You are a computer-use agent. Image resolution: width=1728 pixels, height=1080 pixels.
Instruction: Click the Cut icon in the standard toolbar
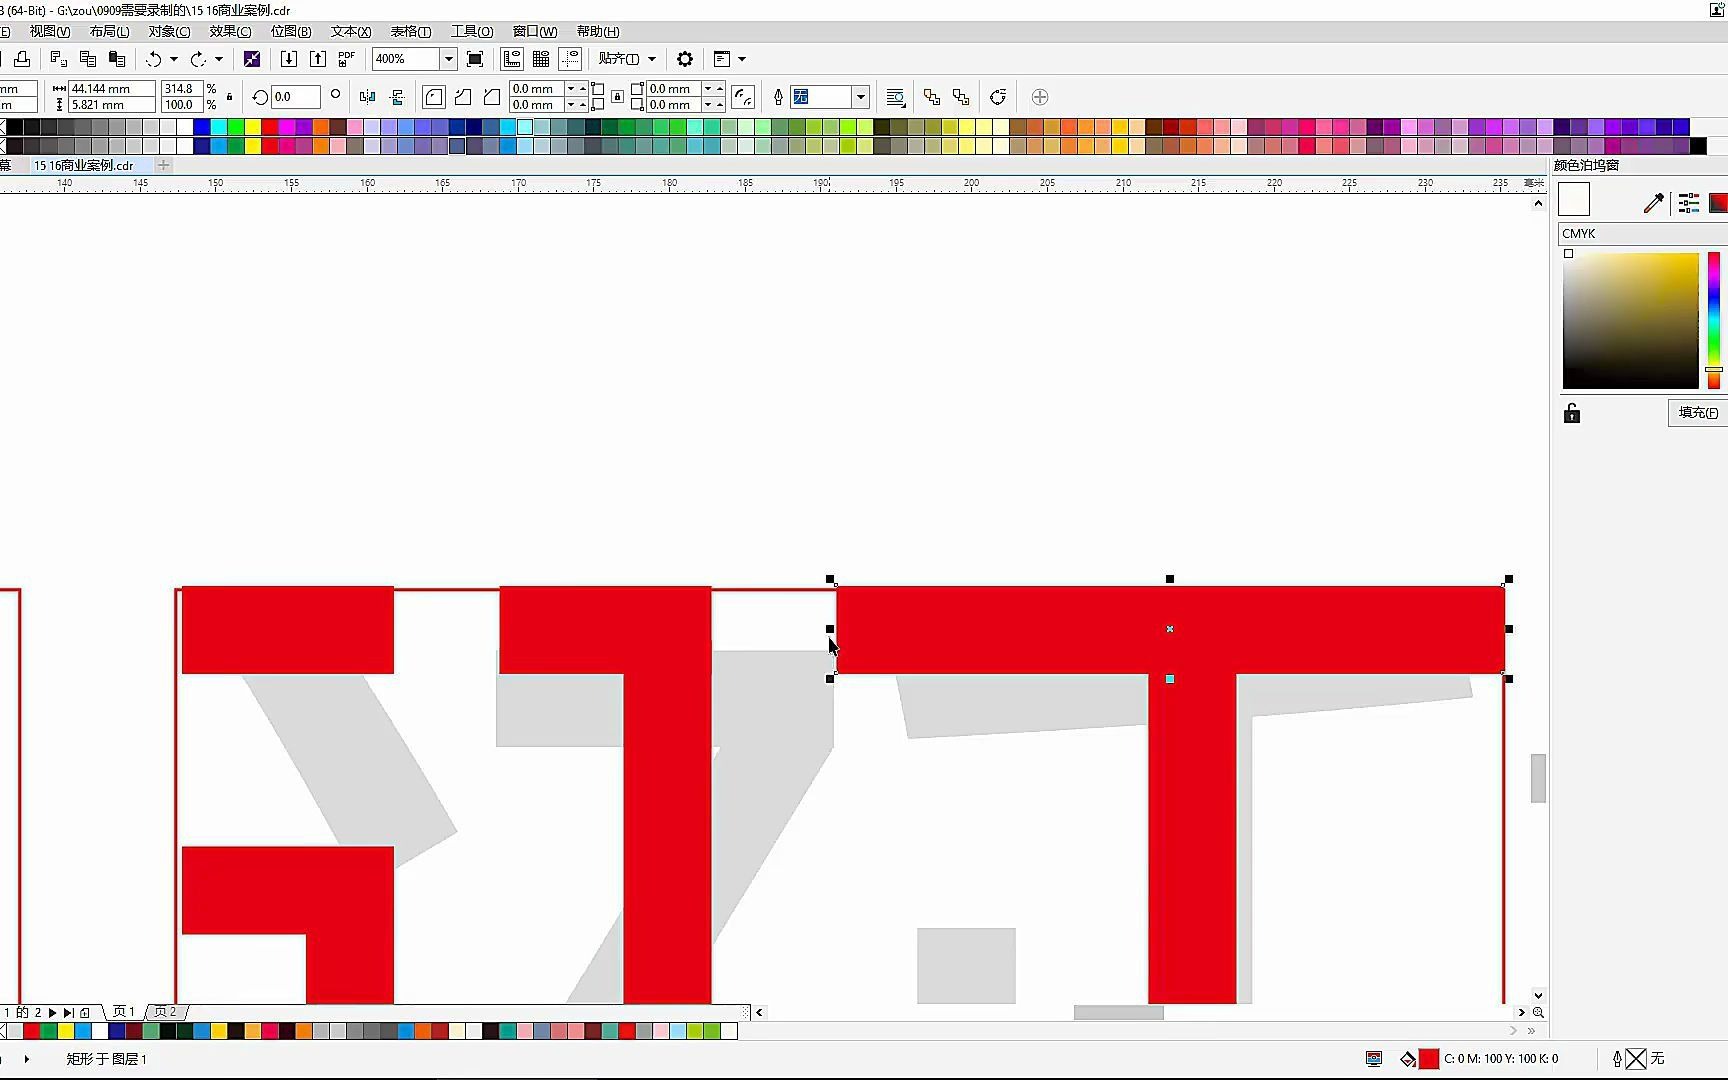58,59
